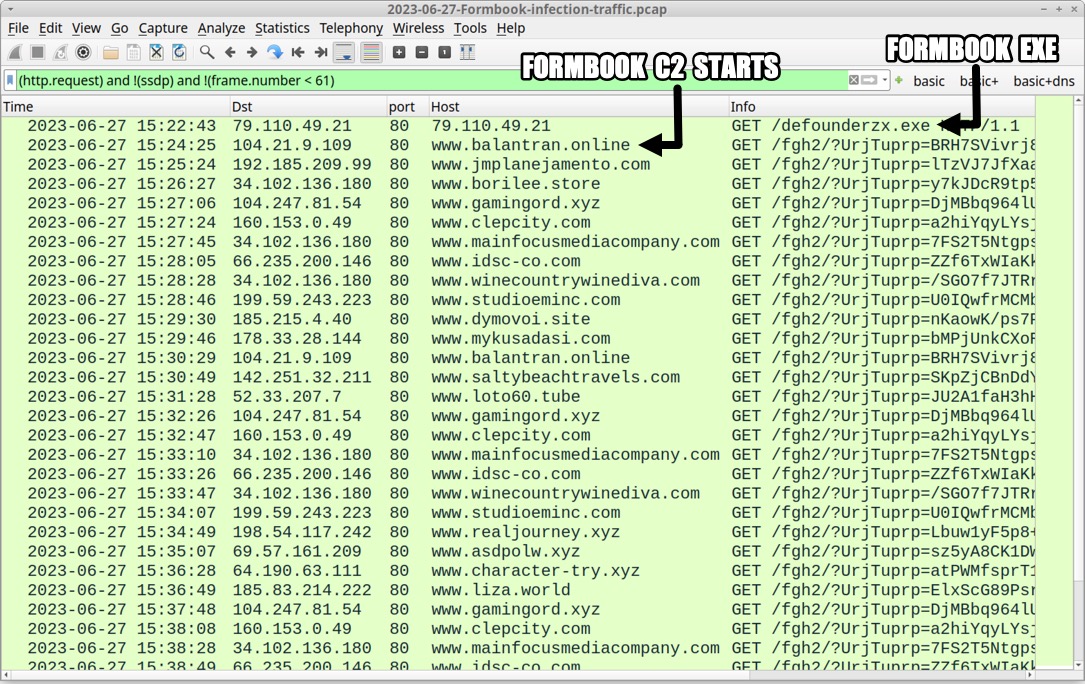Click the resize columns icon
Screen dimensions: 1085x684
pos(468,52)
